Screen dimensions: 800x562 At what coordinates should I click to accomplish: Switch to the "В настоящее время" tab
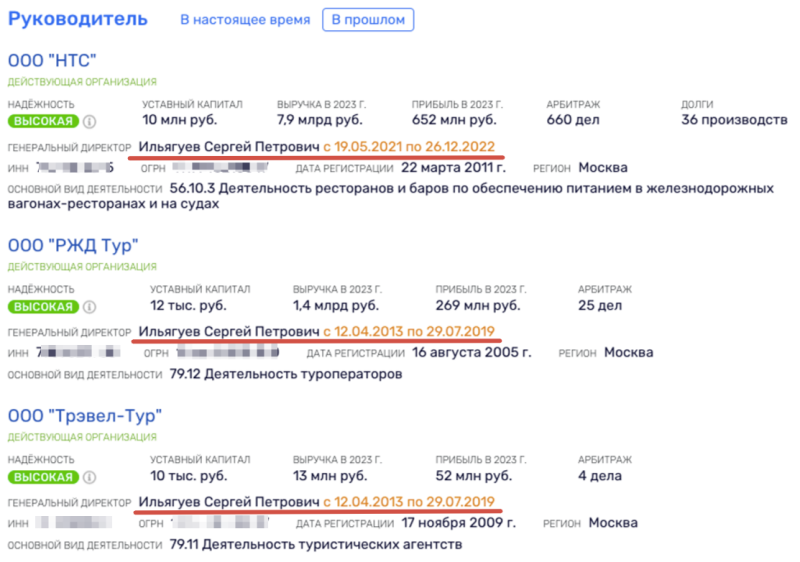coord(245,20)
